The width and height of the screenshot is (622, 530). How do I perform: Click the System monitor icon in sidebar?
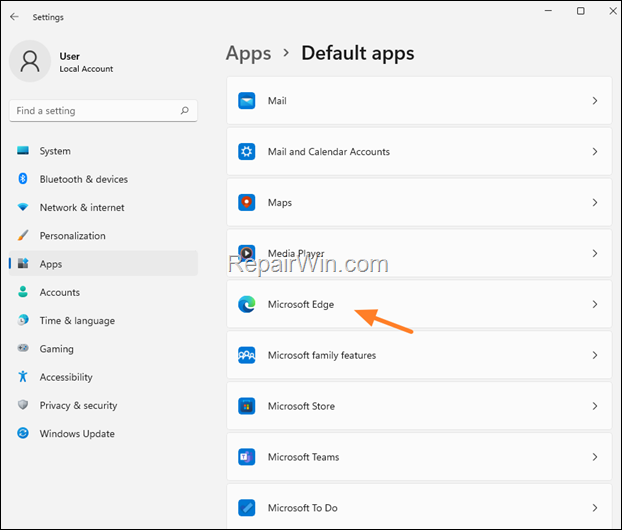23,151
